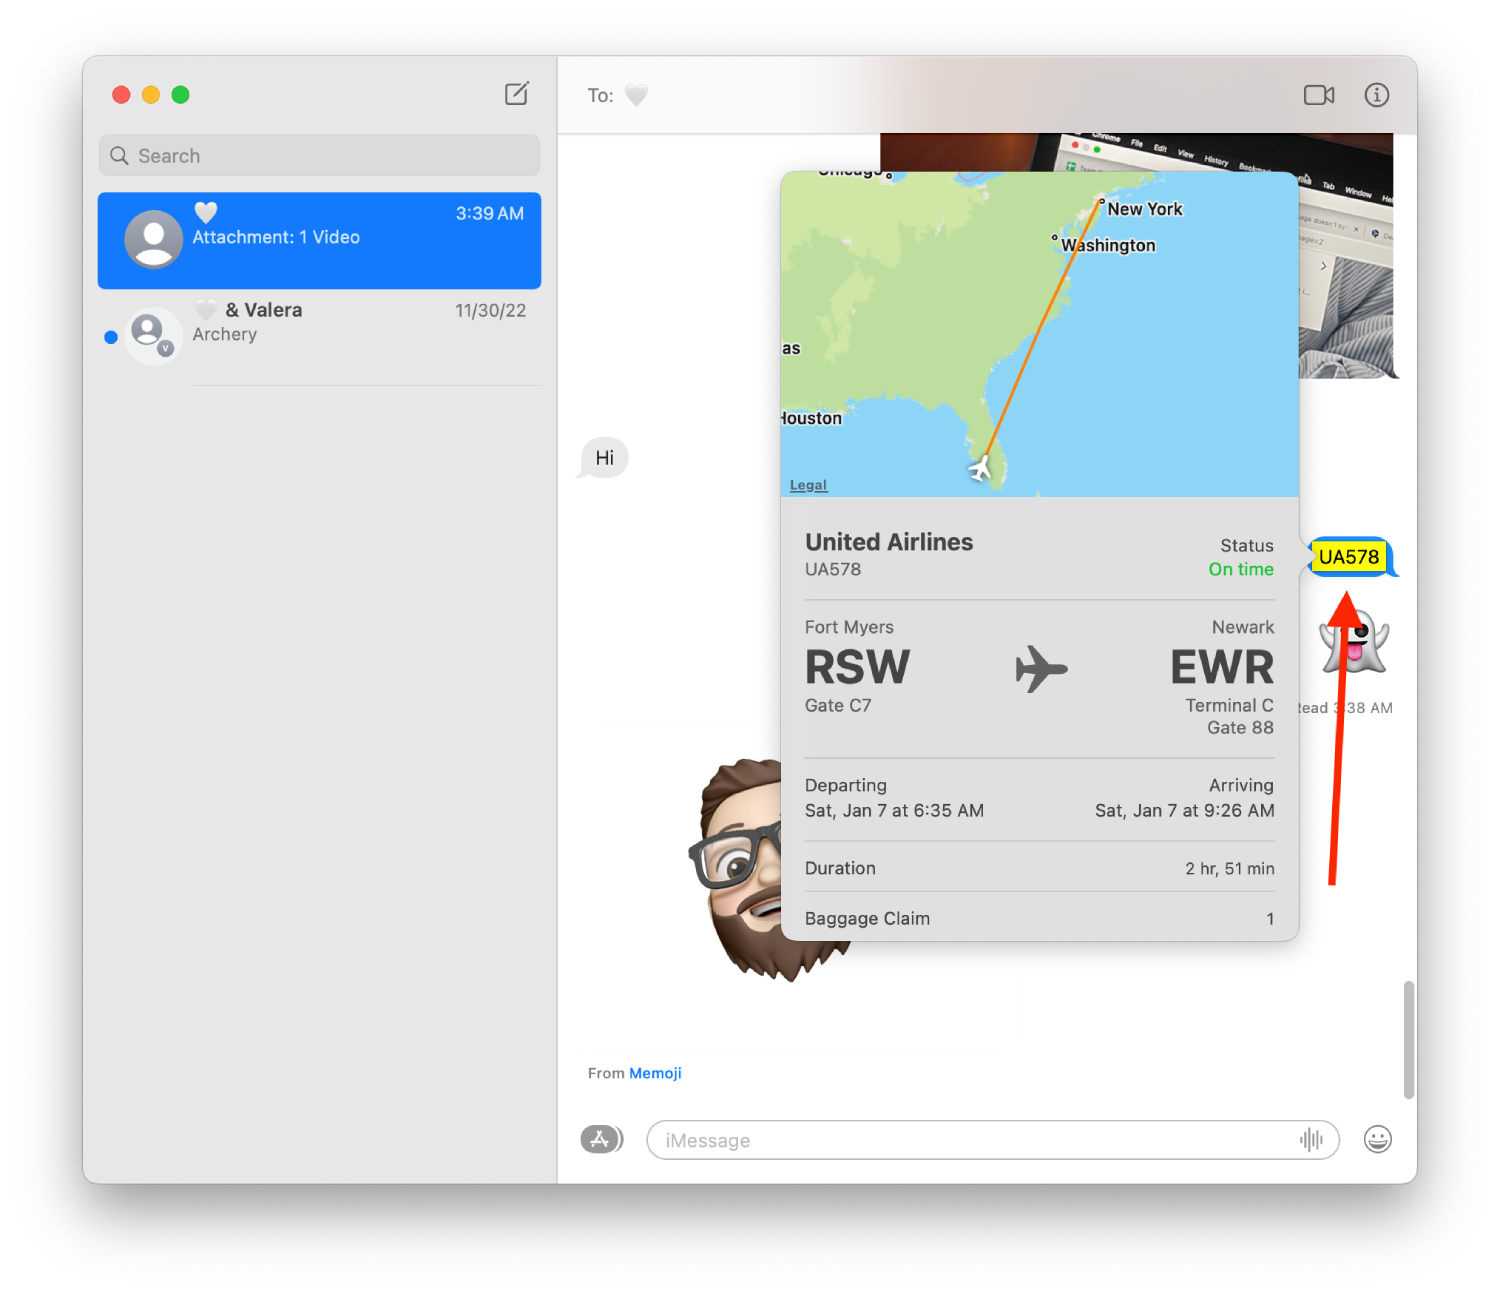Click the 3:39 AM timestamp
Viewport: 1500px width, 1293px height.
click(x=490, y=214)
